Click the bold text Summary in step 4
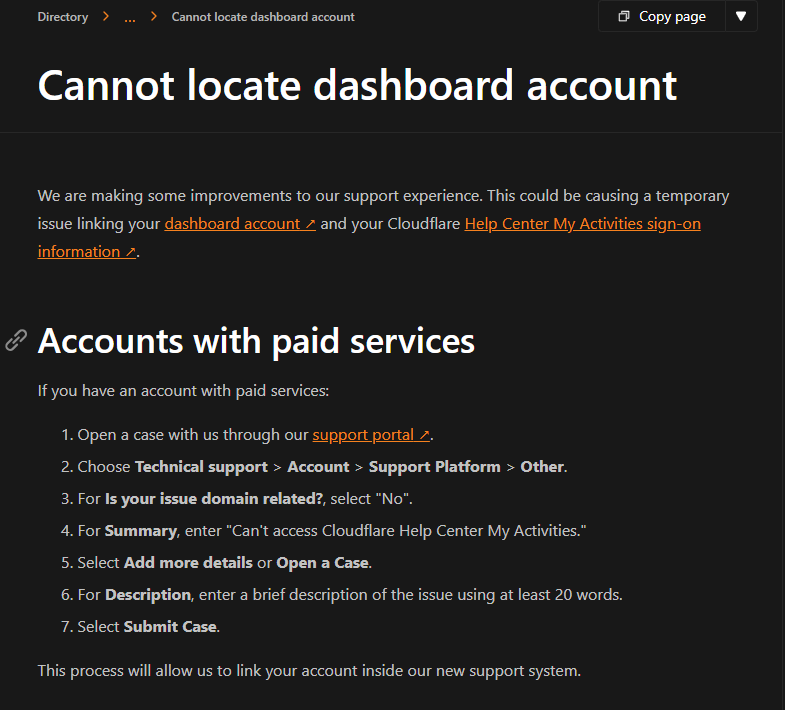The width and height of the screenshot is (785, 710). [x=141, y=531]
